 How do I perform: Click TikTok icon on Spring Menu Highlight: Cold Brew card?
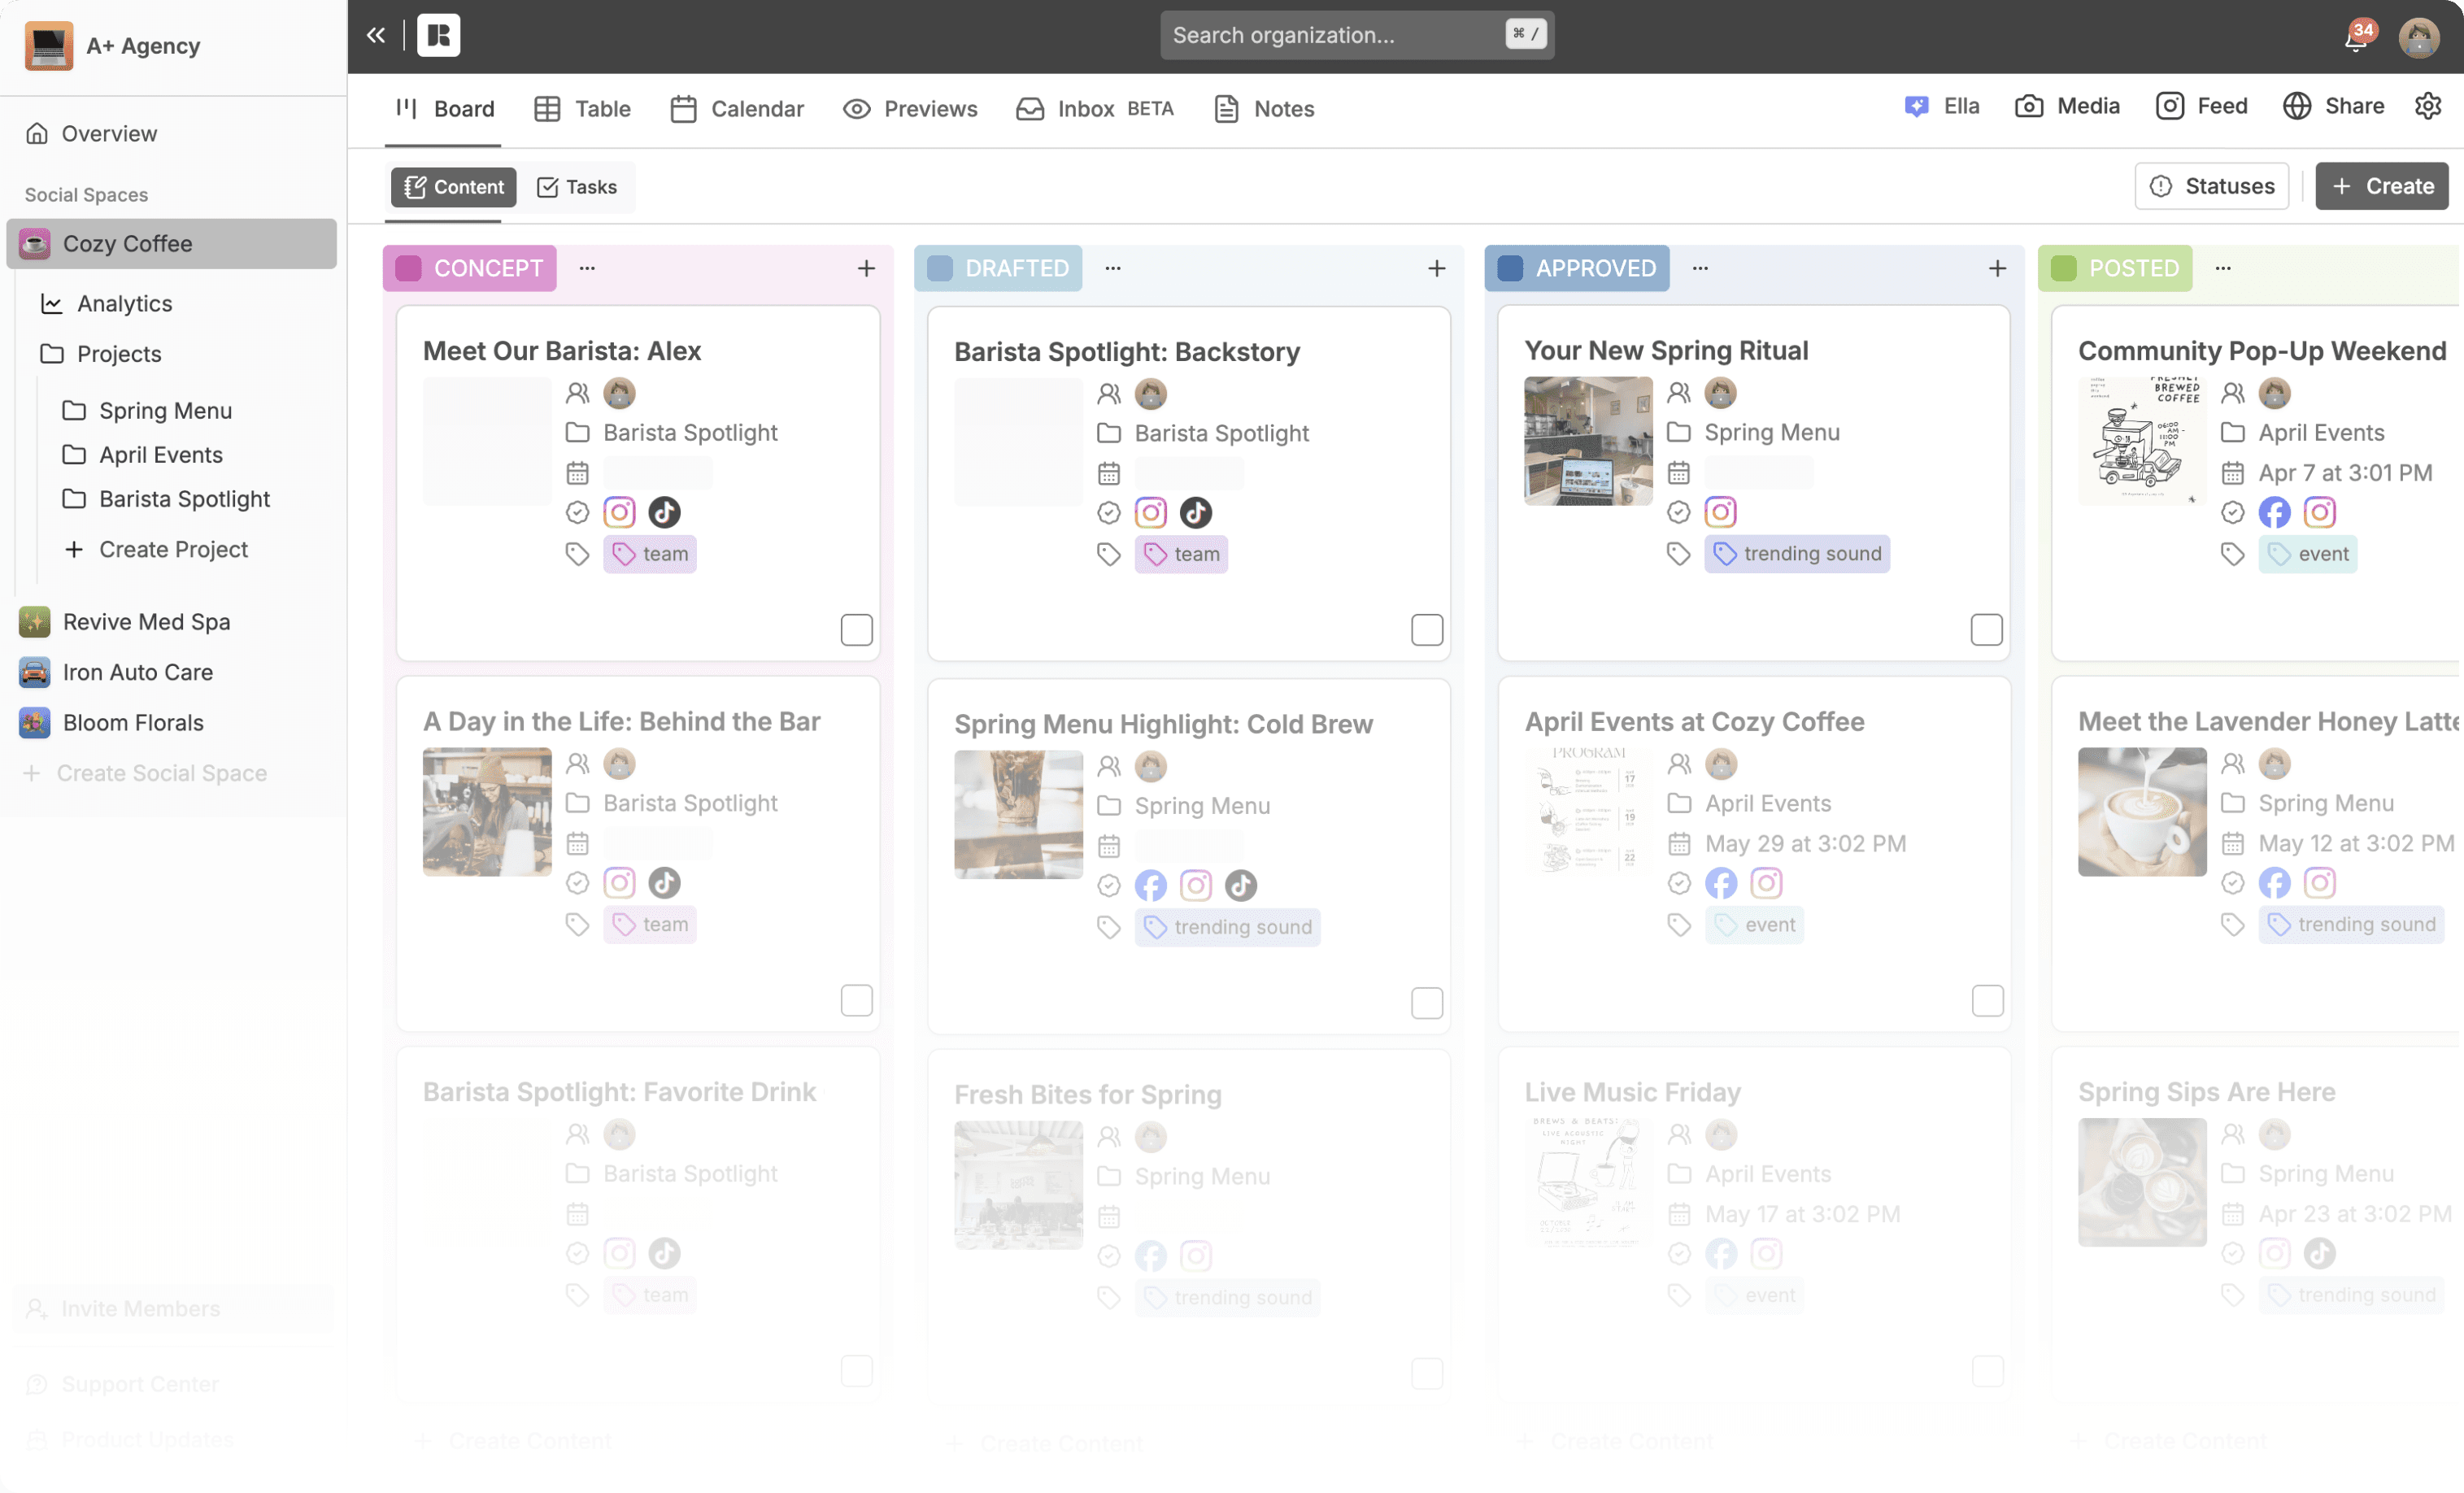[x=1241, y=885]
